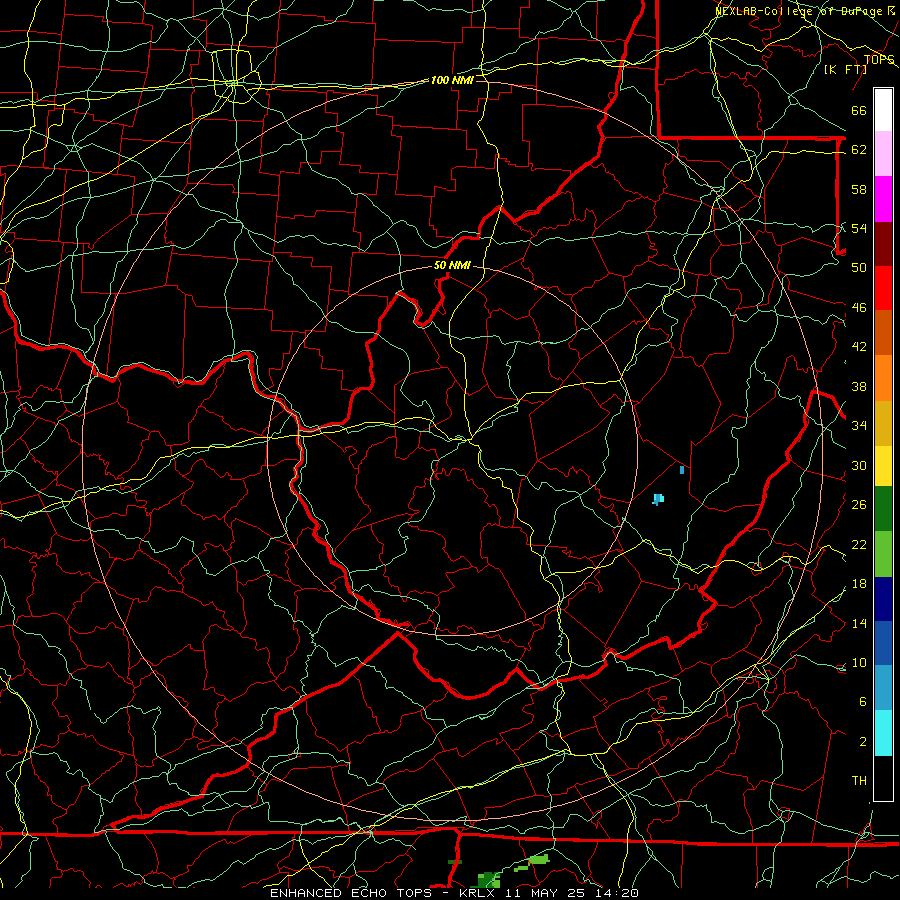Click the '34' legend value
This screenshot has height=900, width=900.
tap(859, 425)
